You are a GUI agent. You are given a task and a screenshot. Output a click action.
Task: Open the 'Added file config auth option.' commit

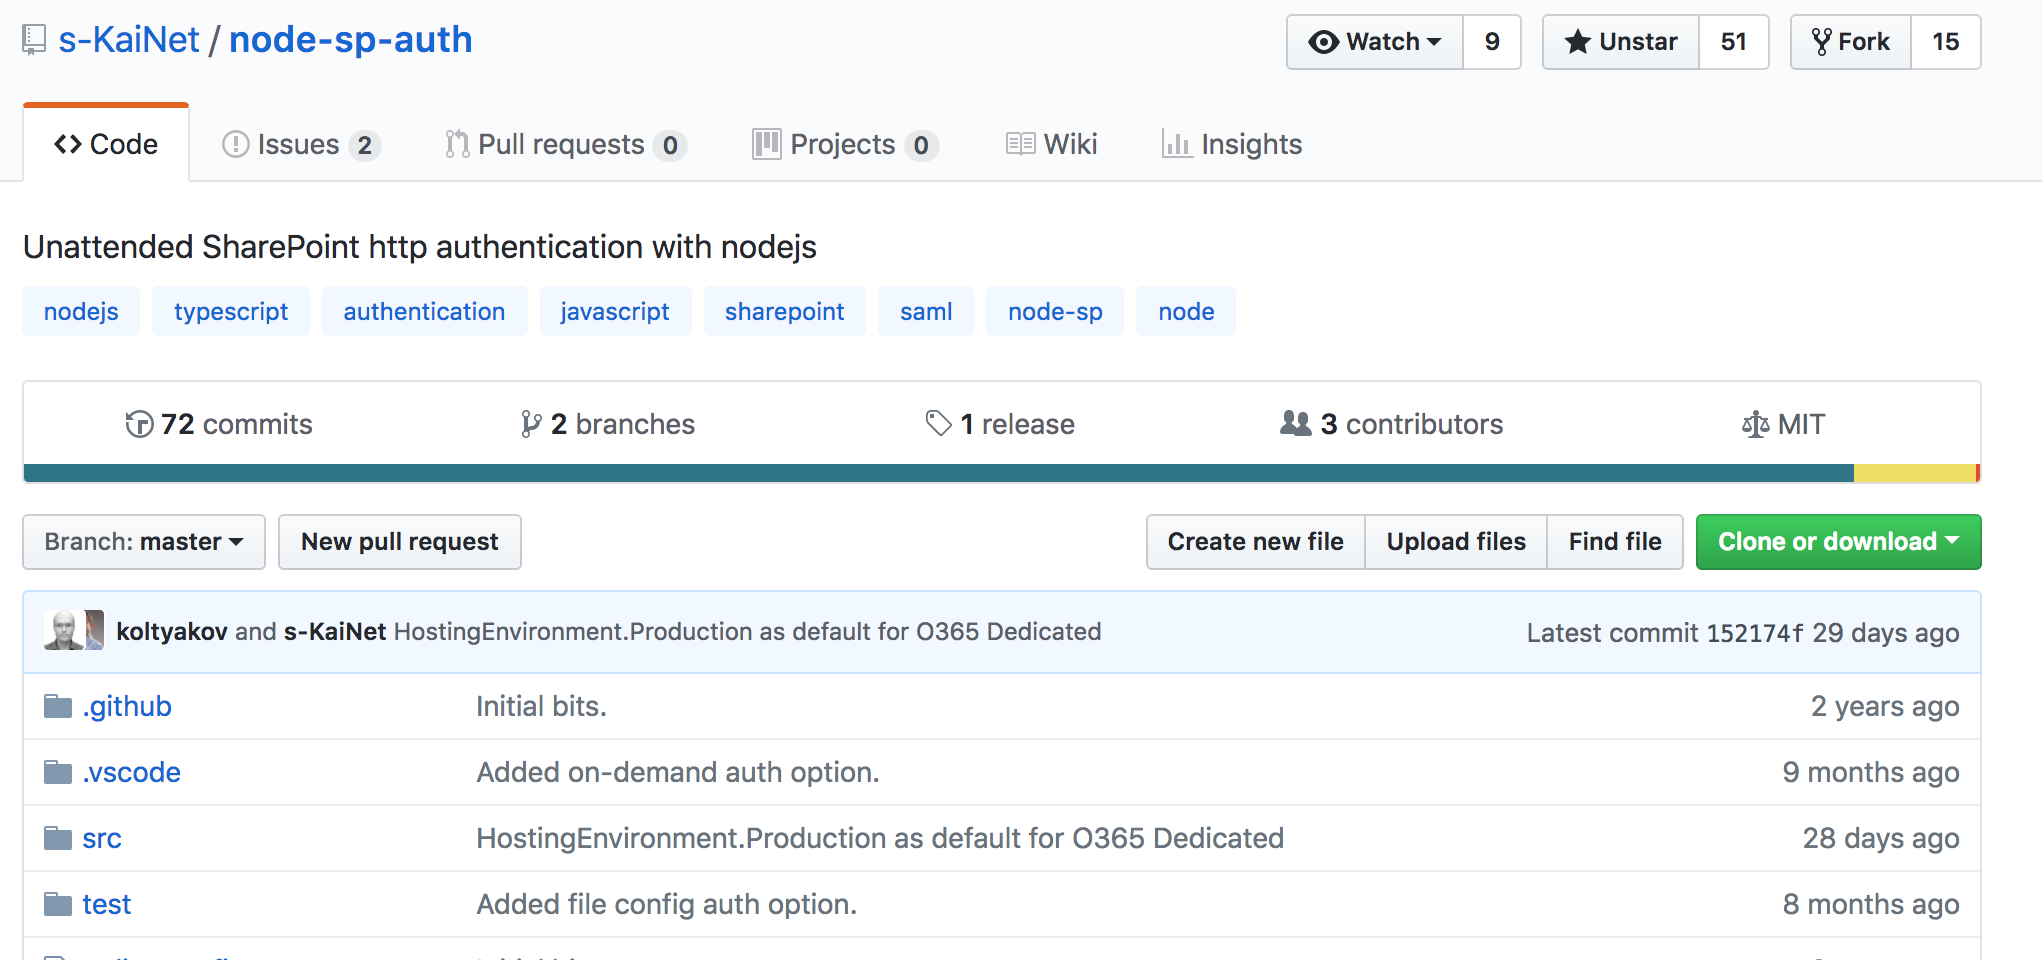(x=666, y=904)
